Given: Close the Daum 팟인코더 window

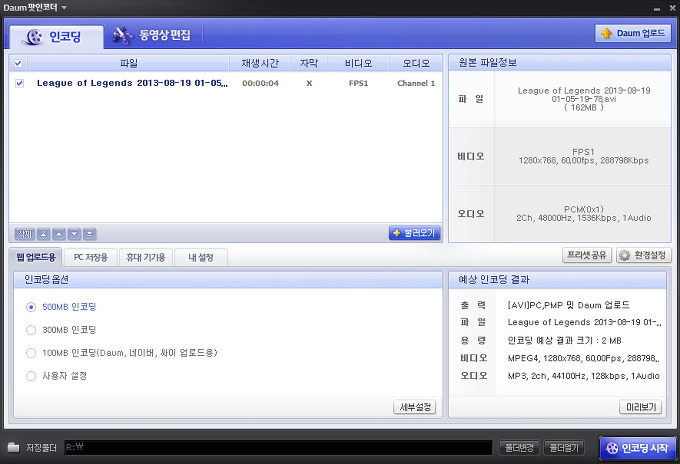Looking at the screenshot, I should coord(672,8).
